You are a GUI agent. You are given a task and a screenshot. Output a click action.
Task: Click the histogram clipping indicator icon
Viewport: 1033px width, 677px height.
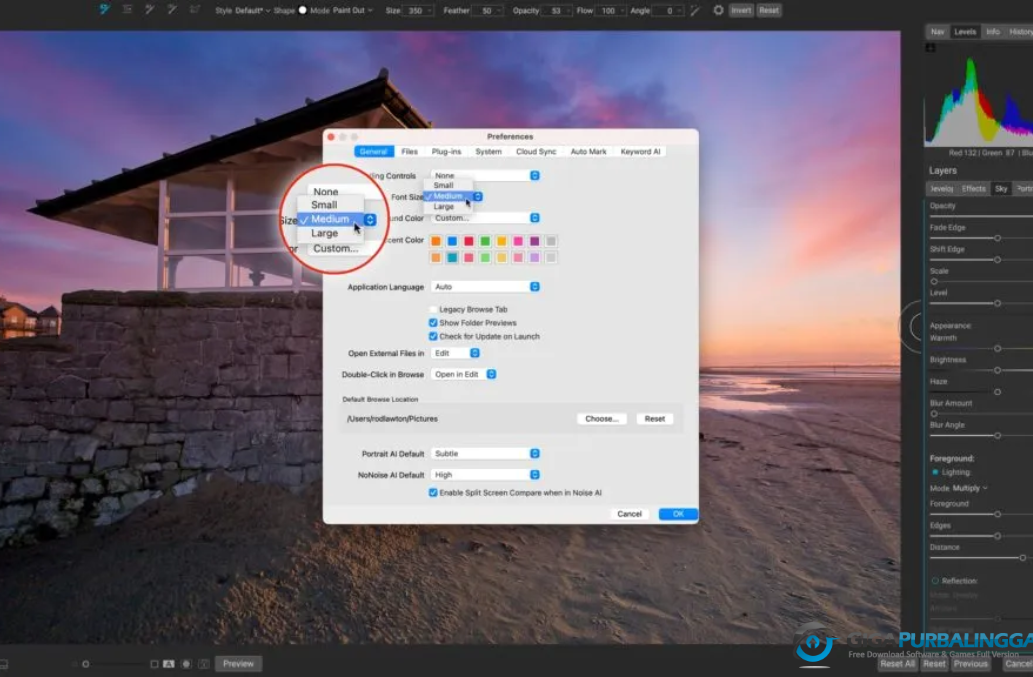point(930,47)
